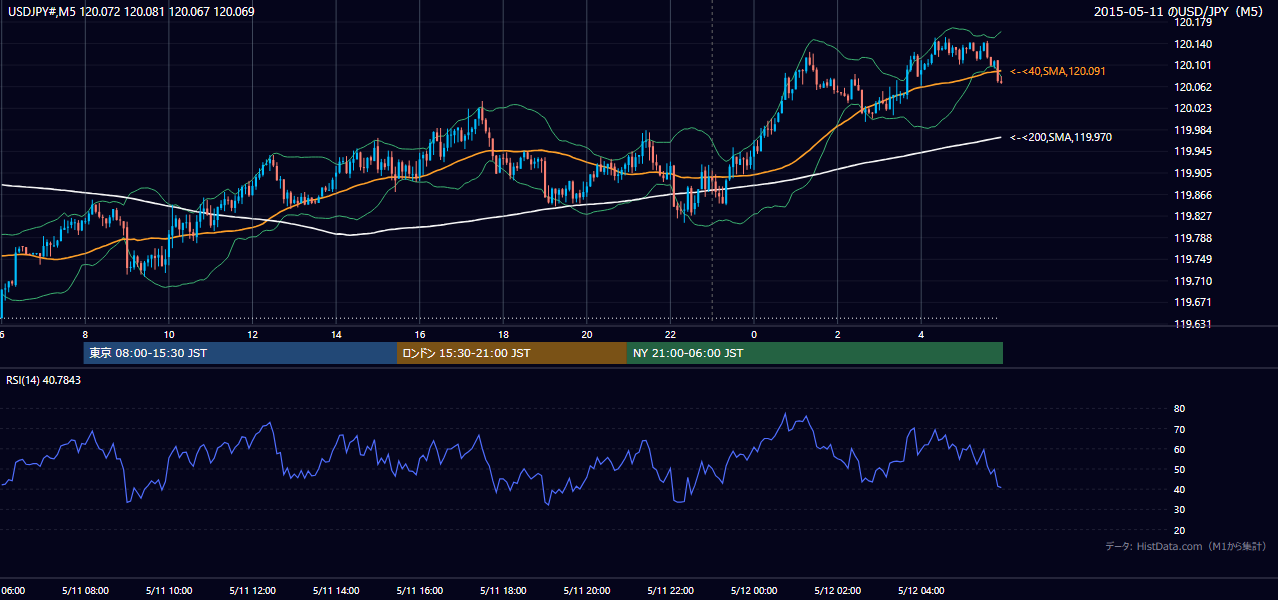Click the RSI axis value 20
1278x600 pixels.
(1179, 530)
